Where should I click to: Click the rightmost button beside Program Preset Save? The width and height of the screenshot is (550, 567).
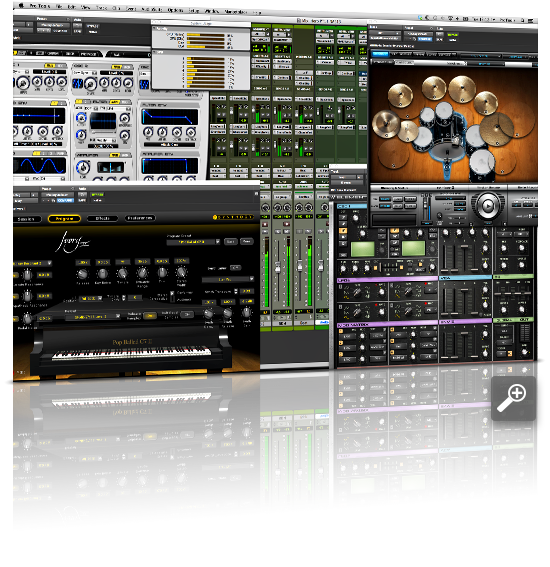click(247, 241)
